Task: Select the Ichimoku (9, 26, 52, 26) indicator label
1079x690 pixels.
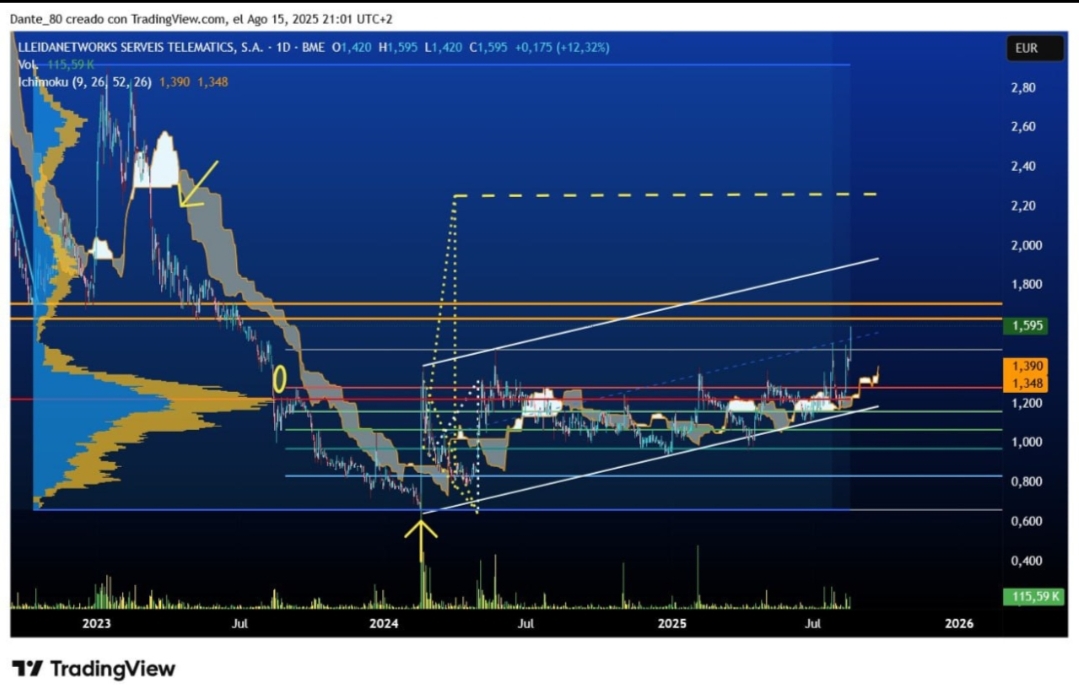Action: [85, 82]
